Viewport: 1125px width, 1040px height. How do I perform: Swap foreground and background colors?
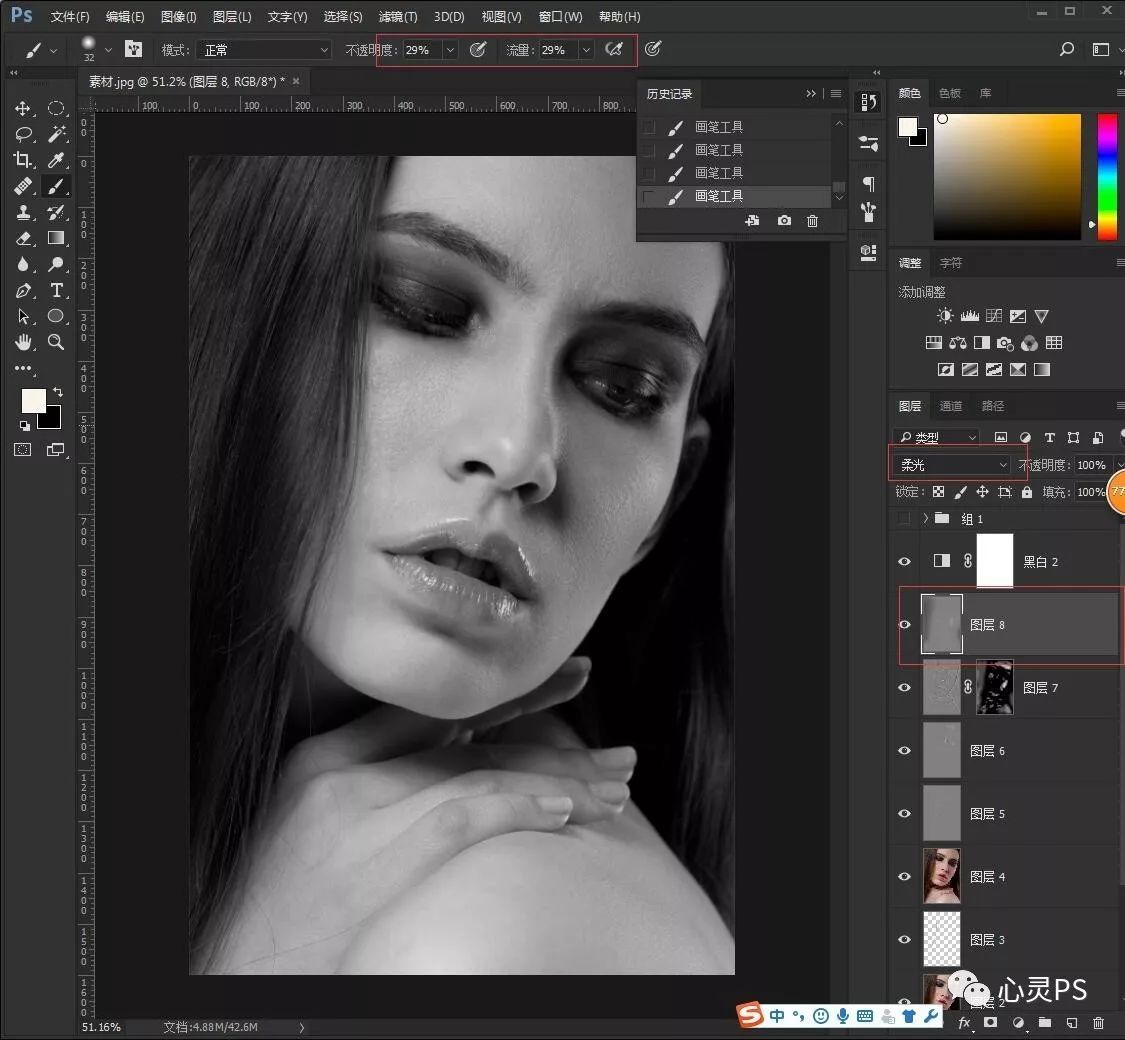[x=58, y=392]
